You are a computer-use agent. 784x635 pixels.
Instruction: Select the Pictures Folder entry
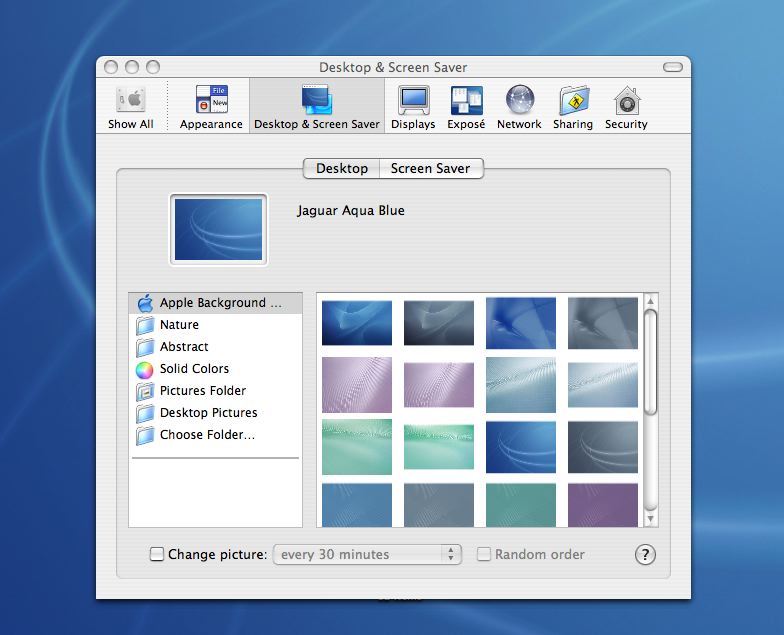click(x=216, y=391)
